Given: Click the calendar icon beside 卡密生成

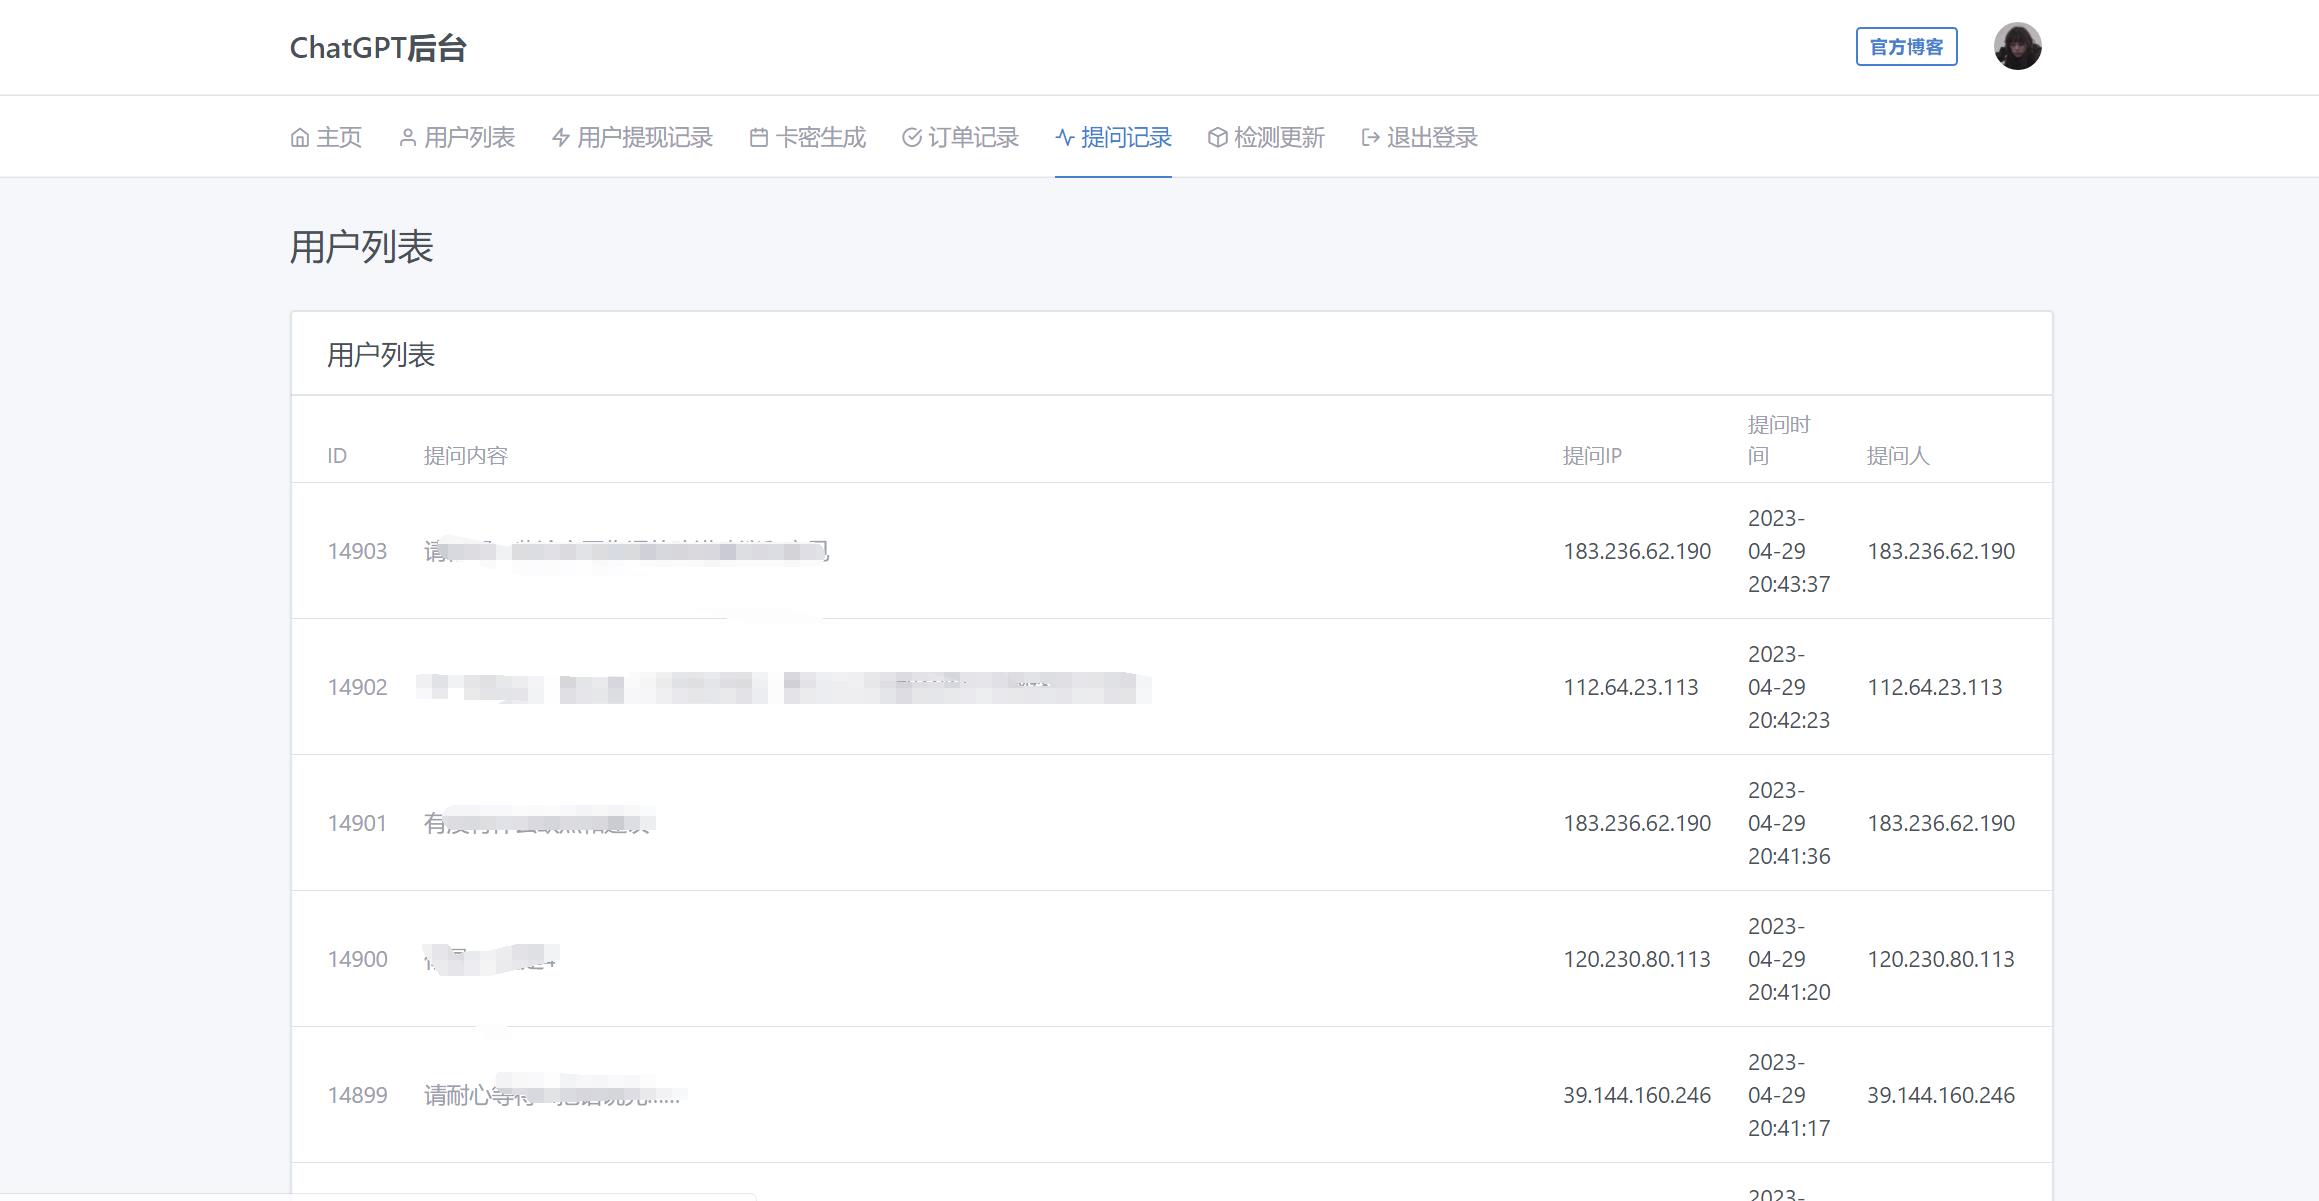Looking at the screenshot, I should 759,138.
